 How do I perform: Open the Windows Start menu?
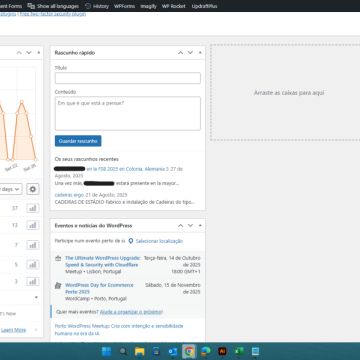coord(107,351)
